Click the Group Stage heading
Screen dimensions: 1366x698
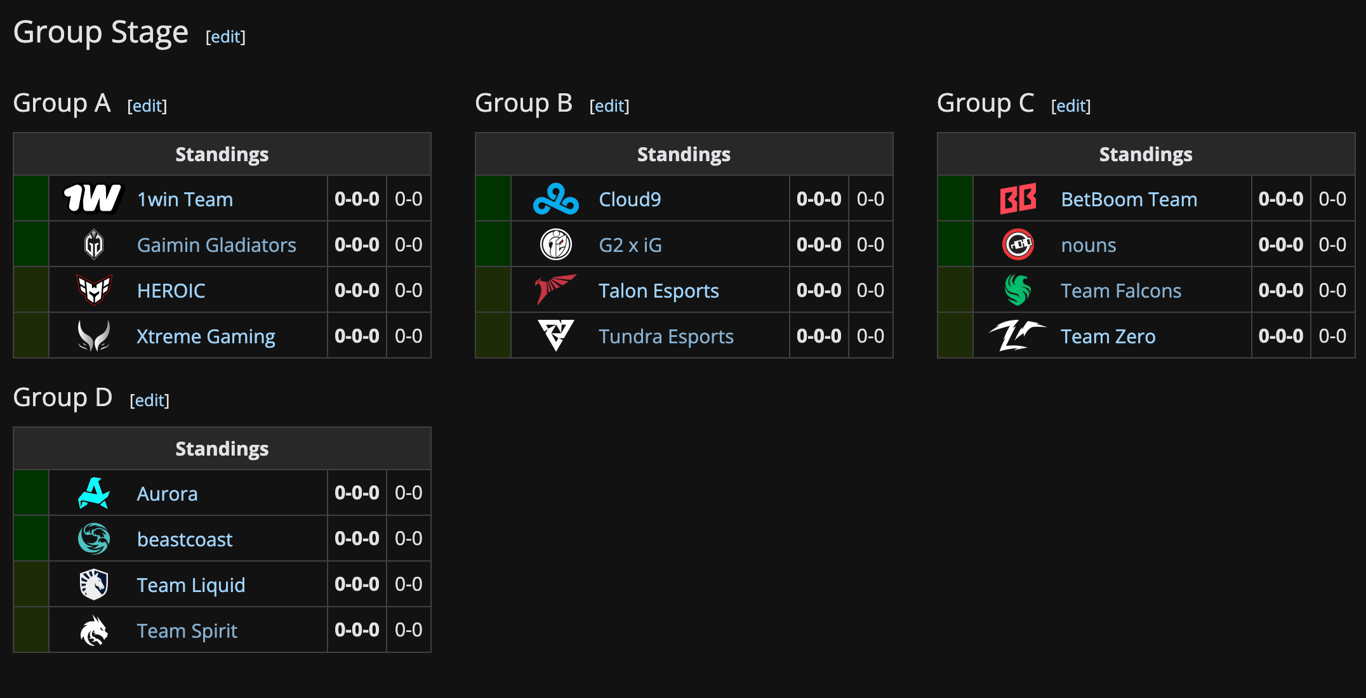pyautogui.click(x=101, y=32)
